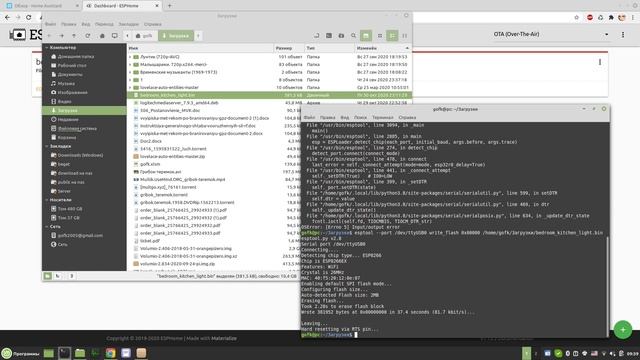Toggle the hide sidebar button in the status bar
This screenshot has width=640, height=360.
coord(71,276)
